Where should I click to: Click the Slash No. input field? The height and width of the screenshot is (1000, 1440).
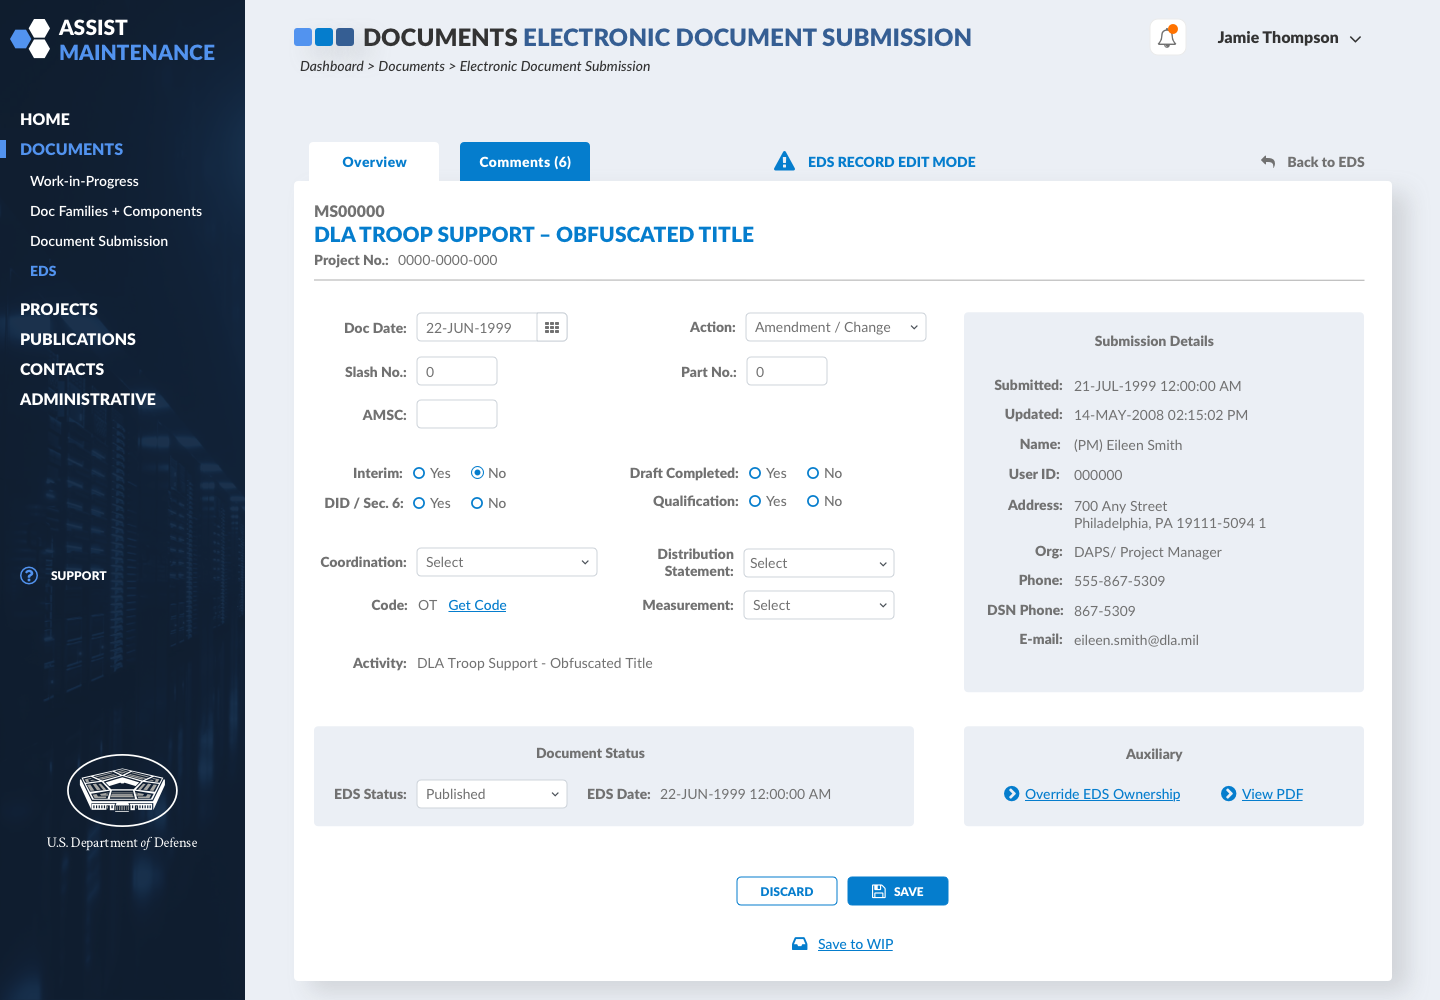[457, 371]
